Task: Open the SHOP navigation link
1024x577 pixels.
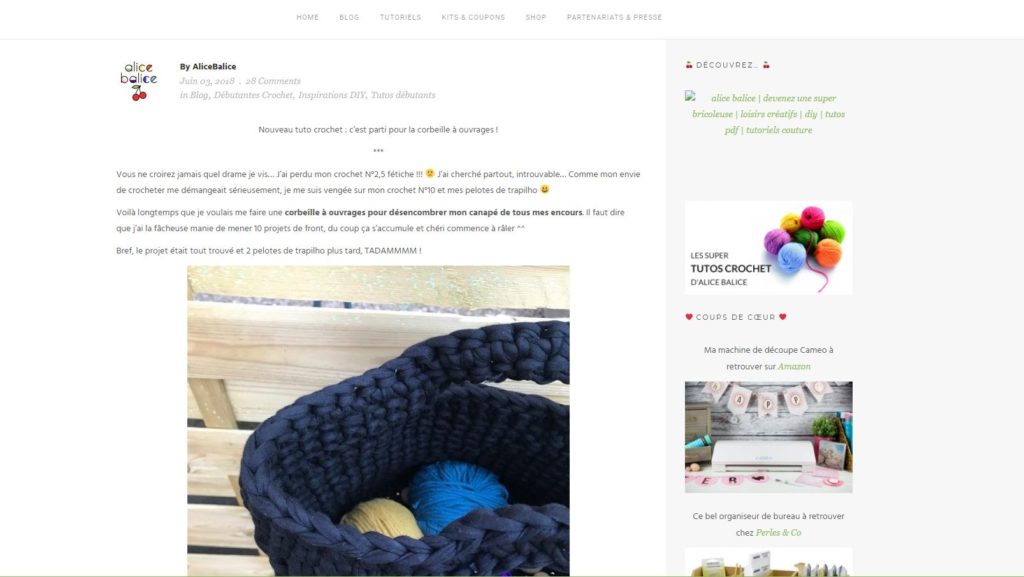Action: [x=536, y=18]
